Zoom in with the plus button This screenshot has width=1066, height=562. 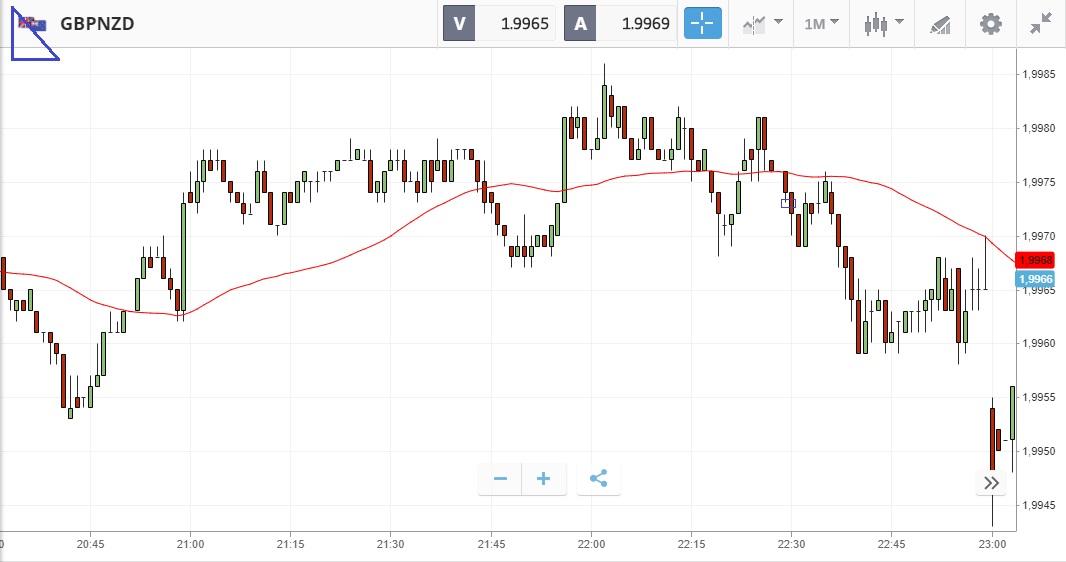(544, 479)
